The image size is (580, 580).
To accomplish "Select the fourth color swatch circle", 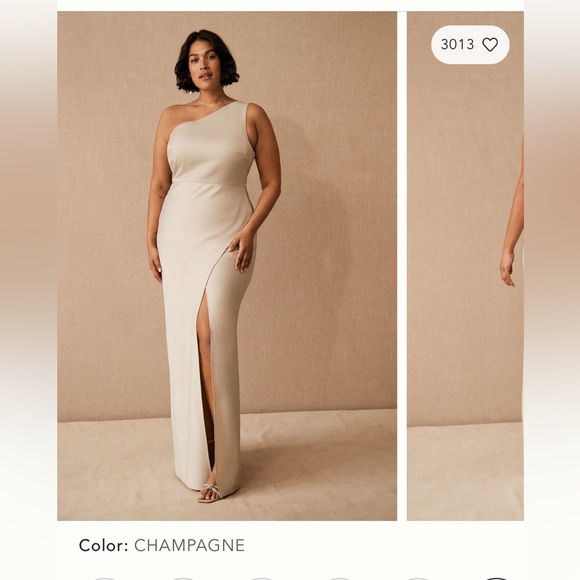I will (339, 579).
